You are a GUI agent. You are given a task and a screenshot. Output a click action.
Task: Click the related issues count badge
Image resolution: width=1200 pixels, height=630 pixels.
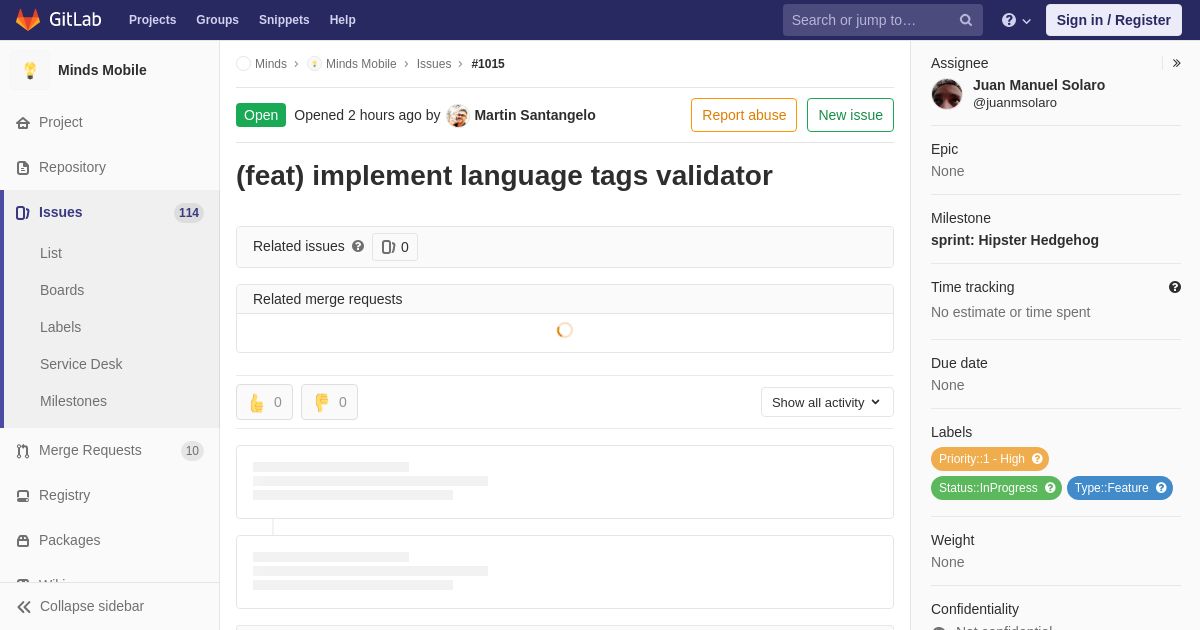(x=395, y=247)
